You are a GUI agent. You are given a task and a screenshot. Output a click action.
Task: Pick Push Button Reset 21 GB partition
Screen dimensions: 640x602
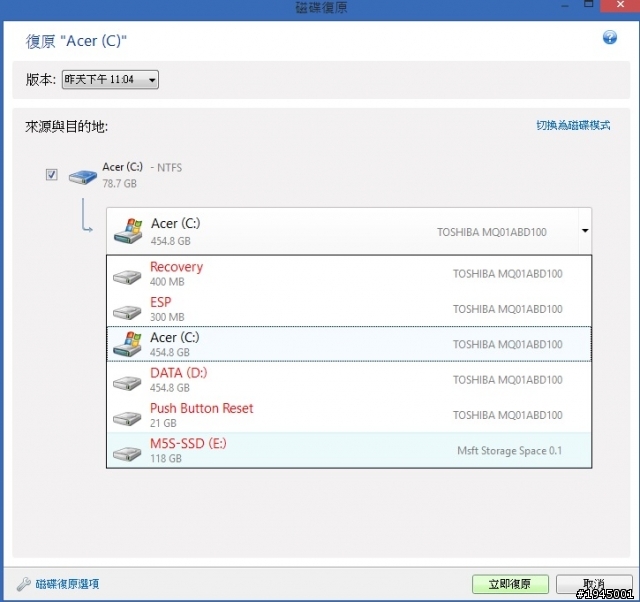(349, 415)
